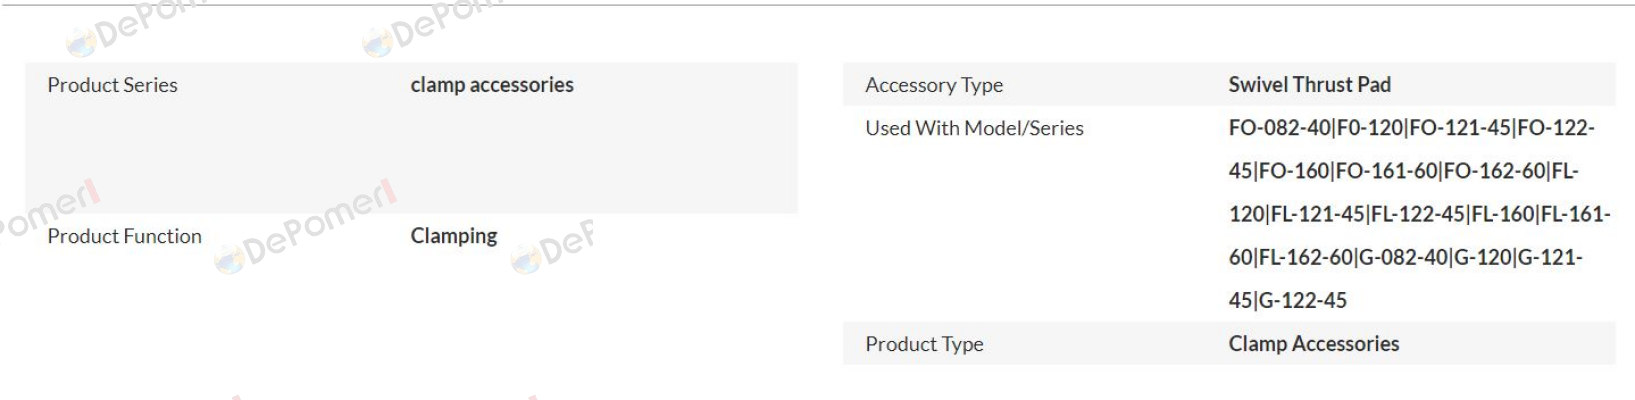Click the Accessory Type table row
The height and width of the screenshot is (400, 1635).
pyautogui.click(x=1229, y=85)
